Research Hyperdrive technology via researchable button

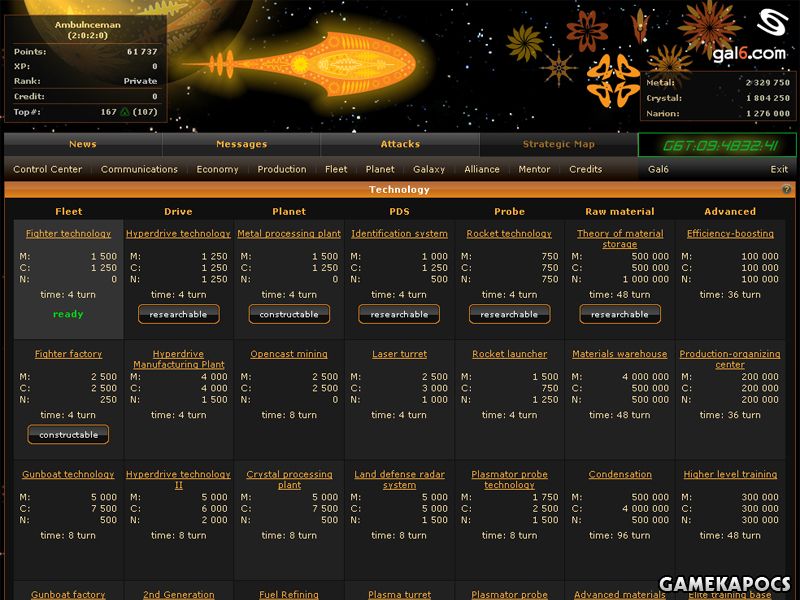[179, 314]
